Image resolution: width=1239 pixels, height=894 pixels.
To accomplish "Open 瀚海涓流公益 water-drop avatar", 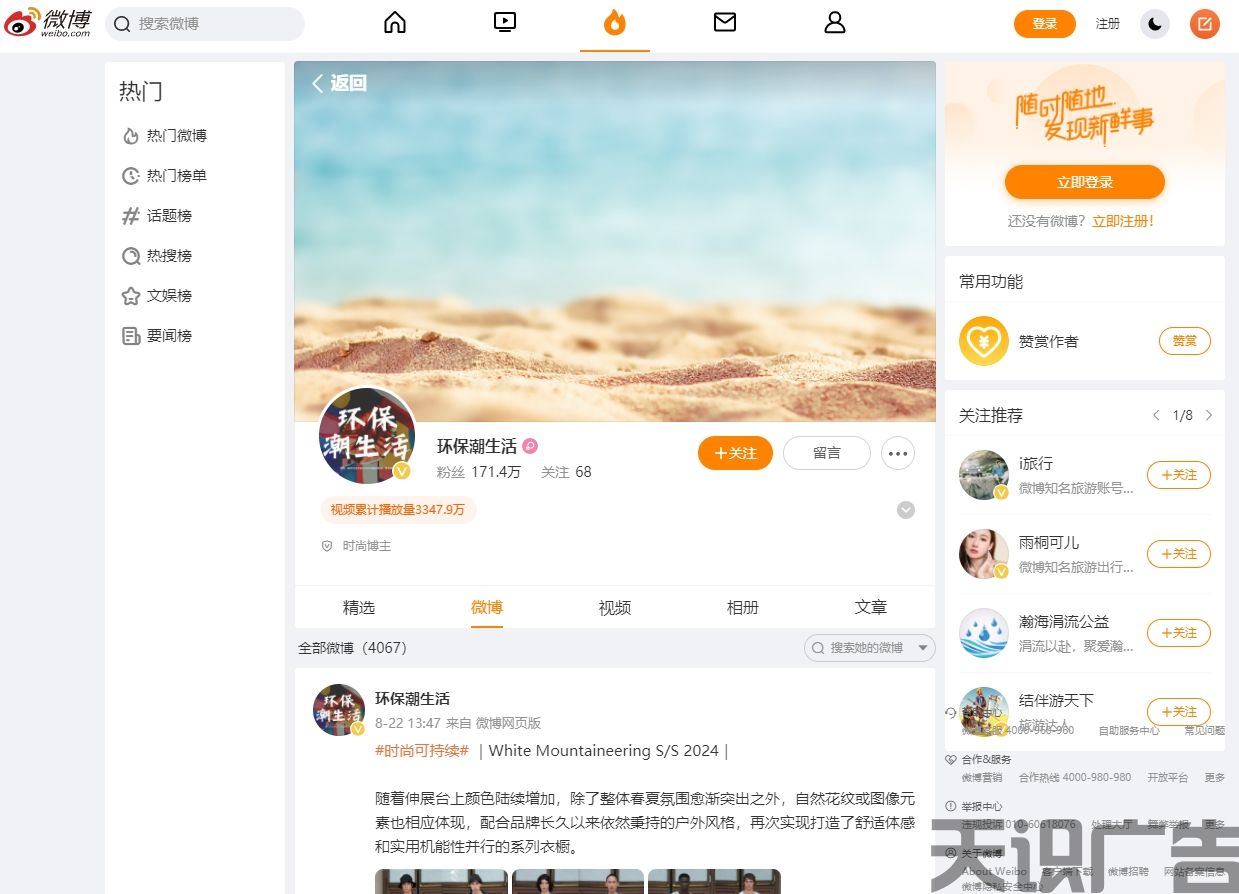I will pyautogui.click(x=984, y=633).
